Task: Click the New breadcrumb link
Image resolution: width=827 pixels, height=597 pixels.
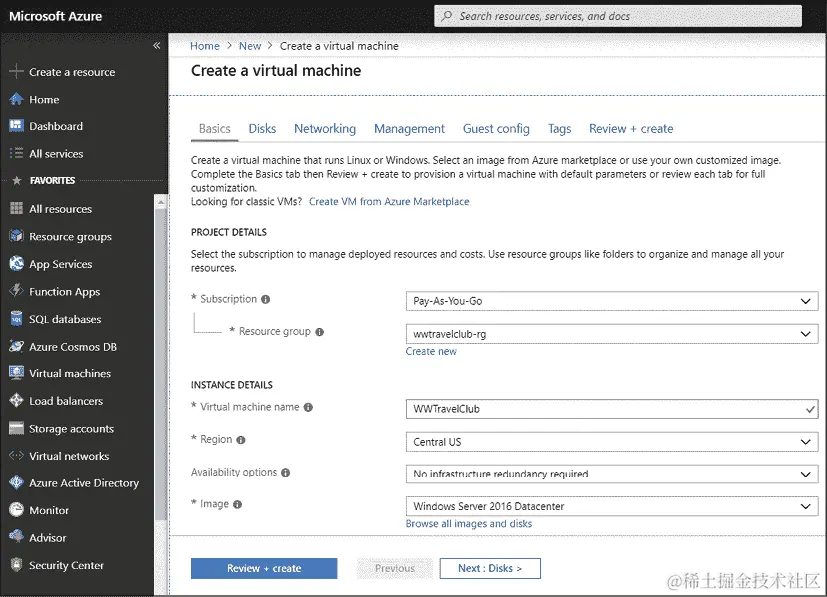Action: [249, 46]
